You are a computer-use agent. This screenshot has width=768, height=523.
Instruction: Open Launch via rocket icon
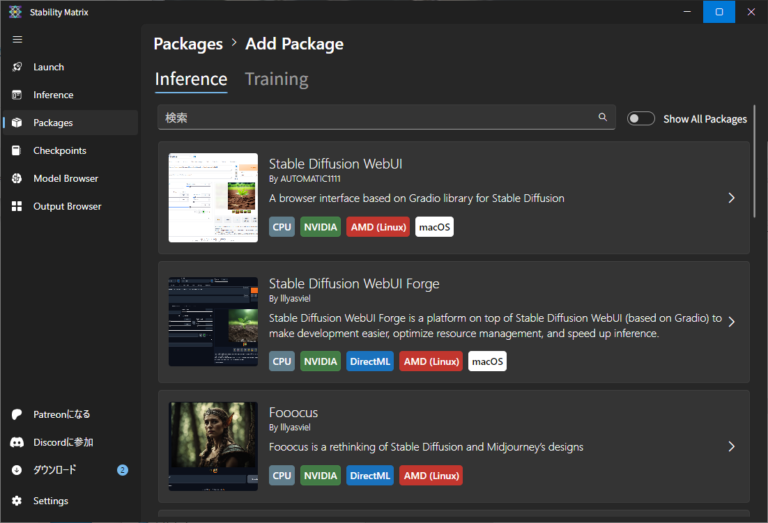click(x=17, y=67)
